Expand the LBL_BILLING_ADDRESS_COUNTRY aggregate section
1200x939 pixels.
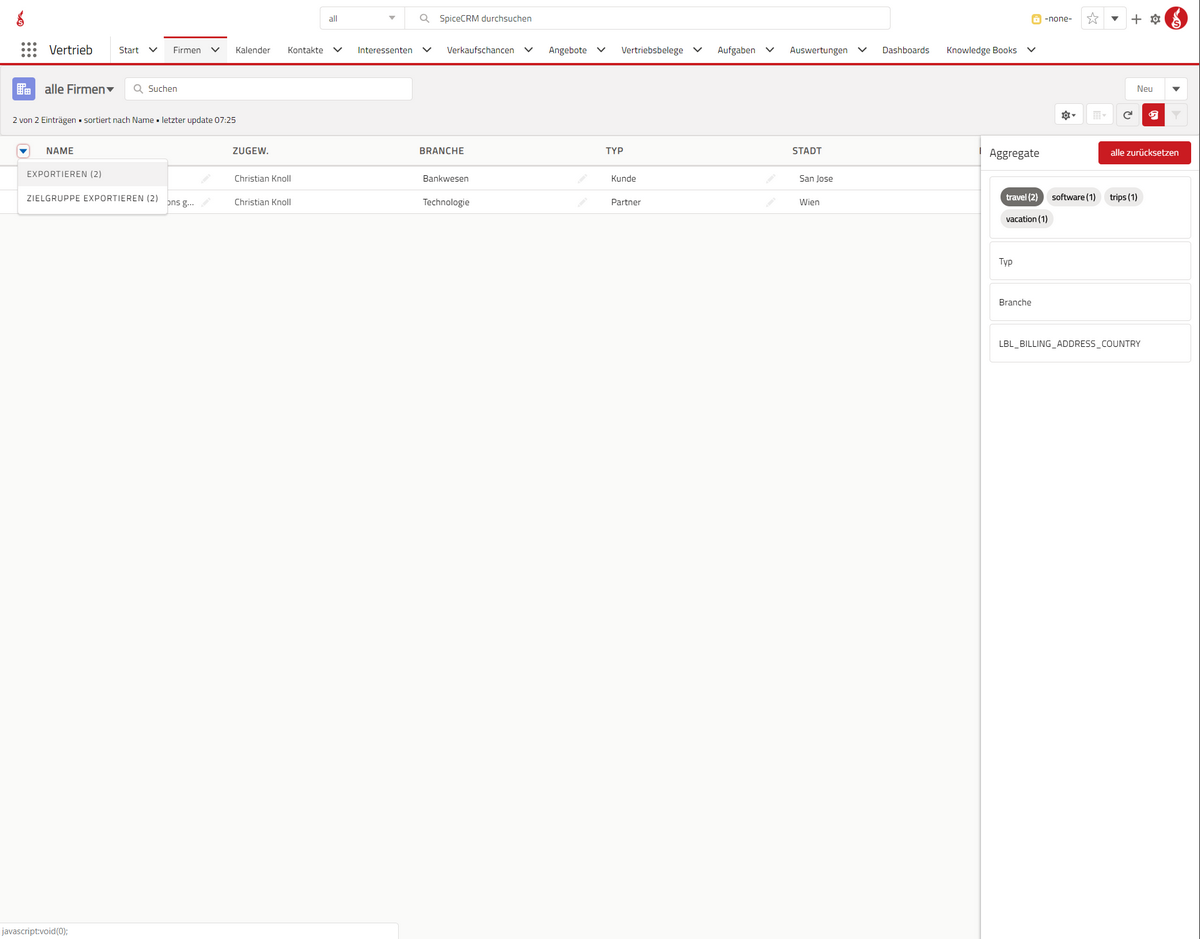(1090, 343)
